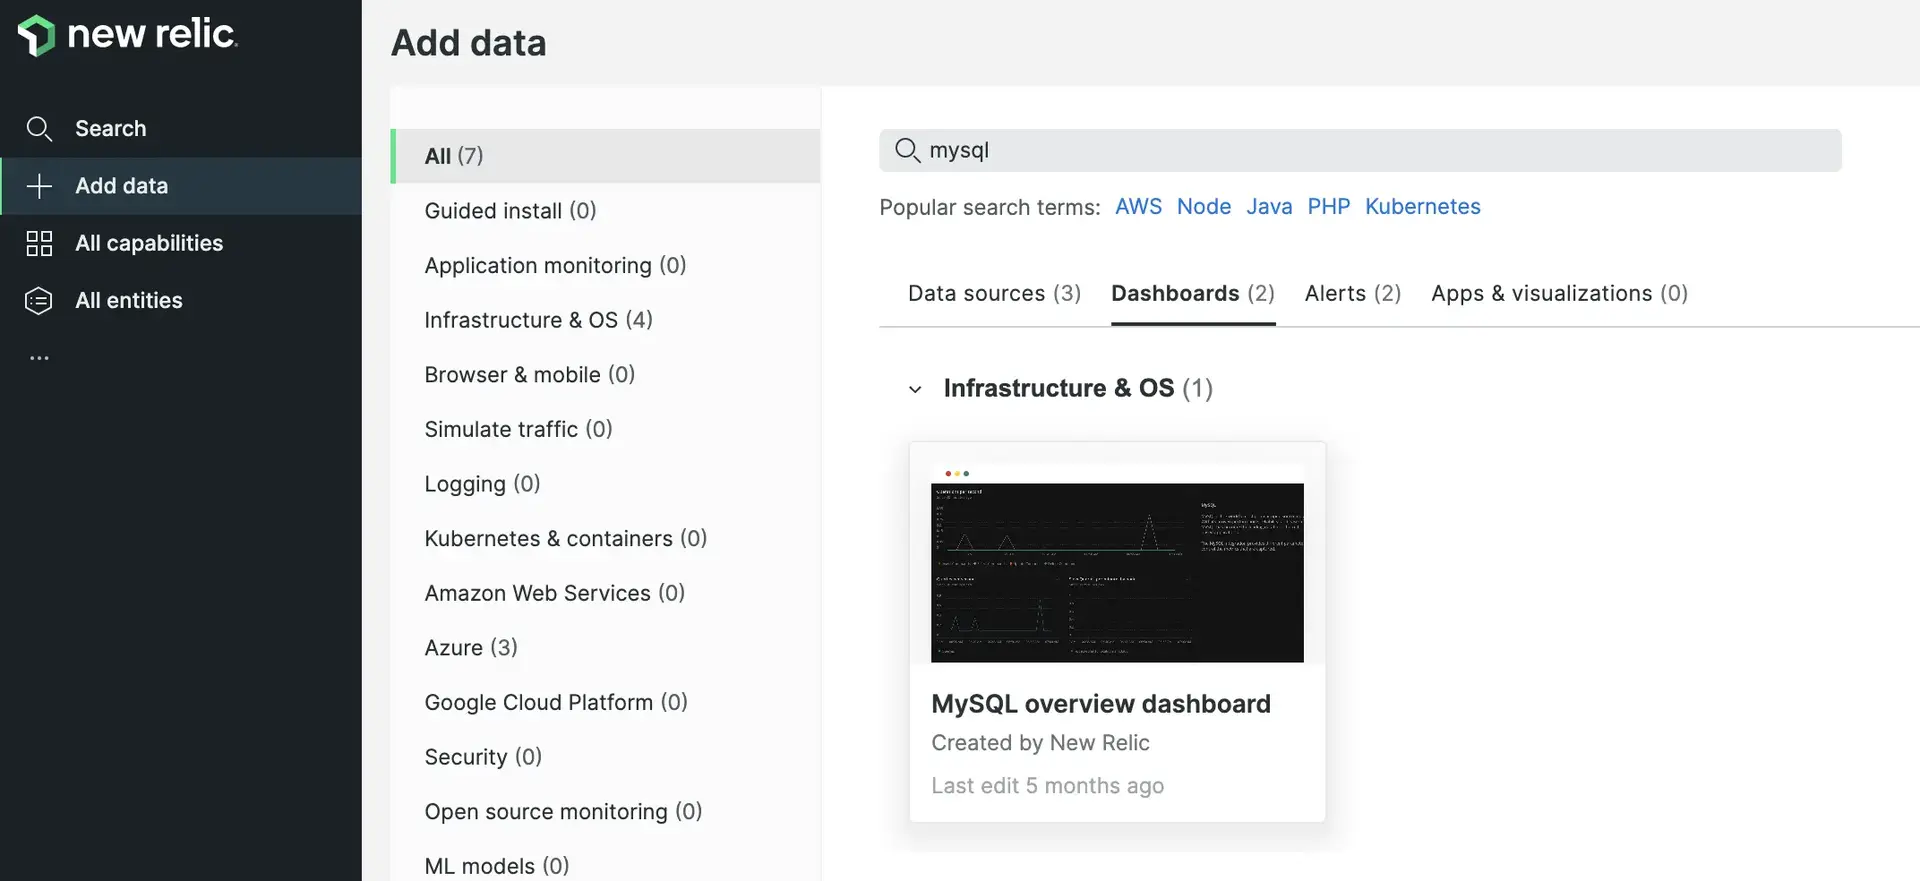This screenshot has width=1920, height=881.
Task: Click the New Relic logo
Action: pos(128,35)
